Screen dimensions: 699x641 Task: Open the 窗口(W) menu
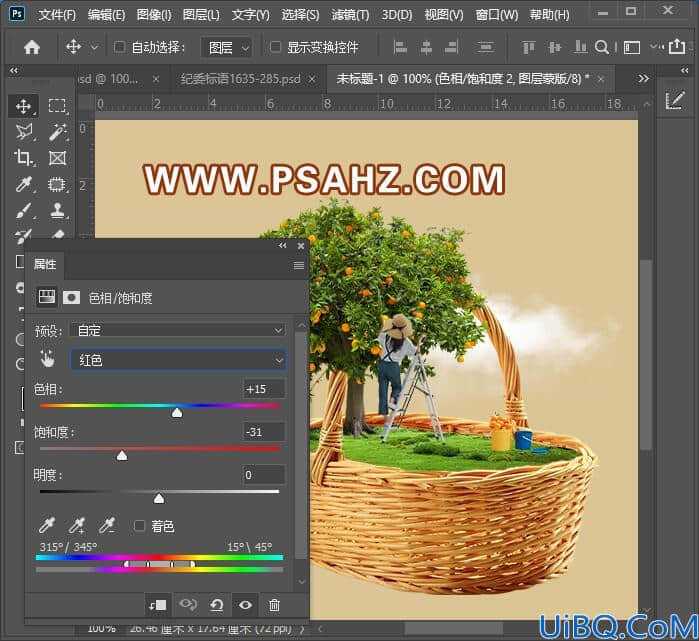[497, 15]
